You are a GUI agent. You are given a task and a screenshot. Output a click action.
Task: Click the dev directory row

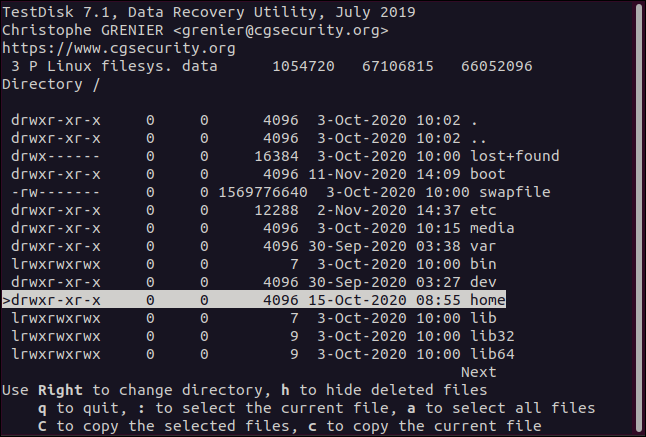pyautogui.click(x=483, y=282)
